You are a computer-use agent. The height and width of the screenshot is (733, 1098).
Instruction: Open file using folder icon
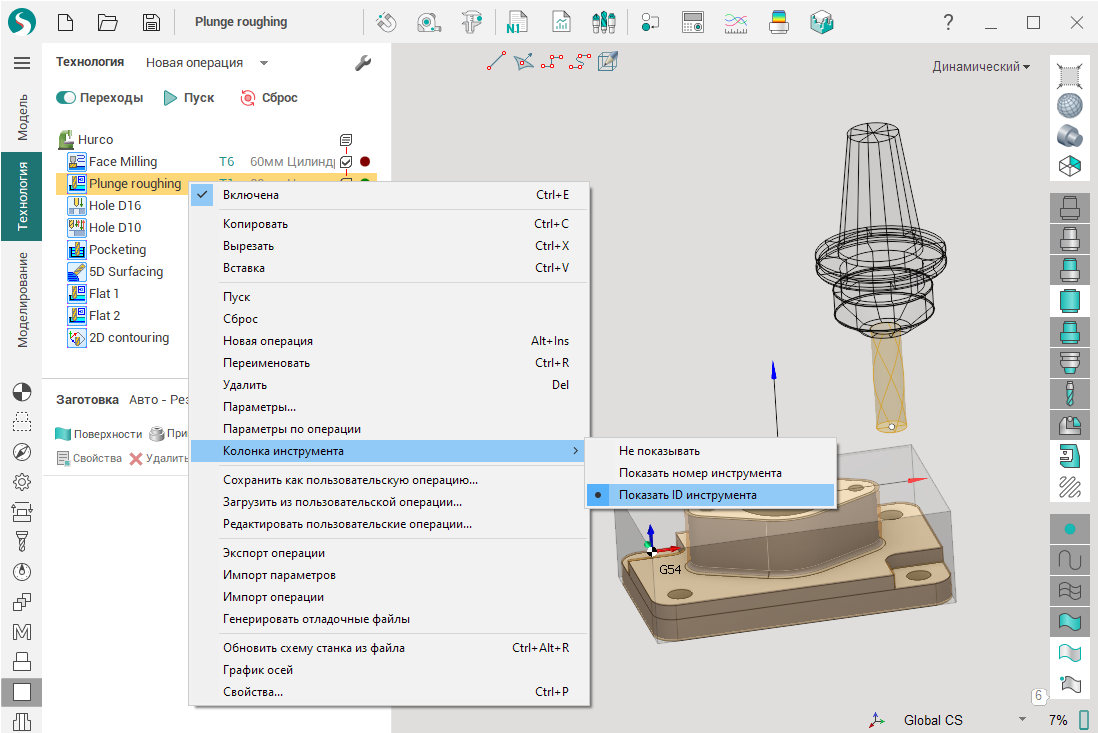[x=108, y=22]
